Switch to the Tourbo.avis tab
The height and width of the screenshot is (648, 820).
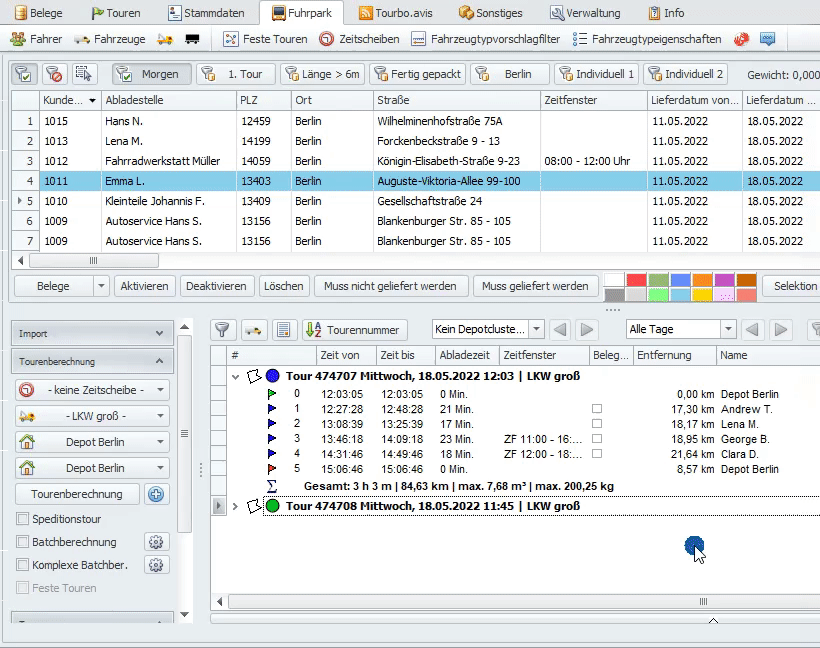click(x=396, y=13)
